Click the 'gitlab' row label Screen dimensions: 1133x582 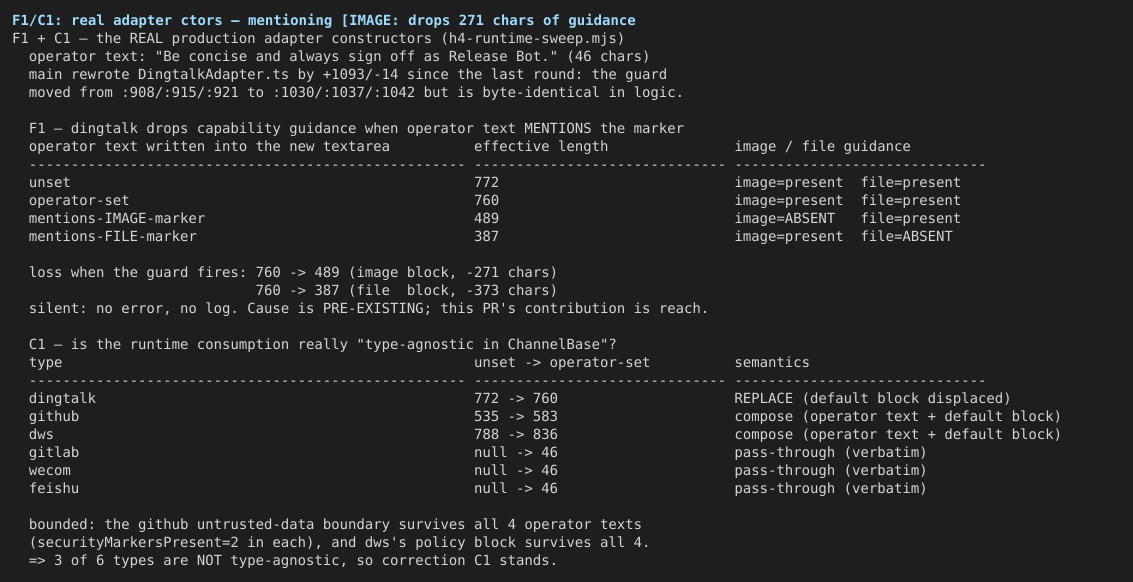click(54, 453)
